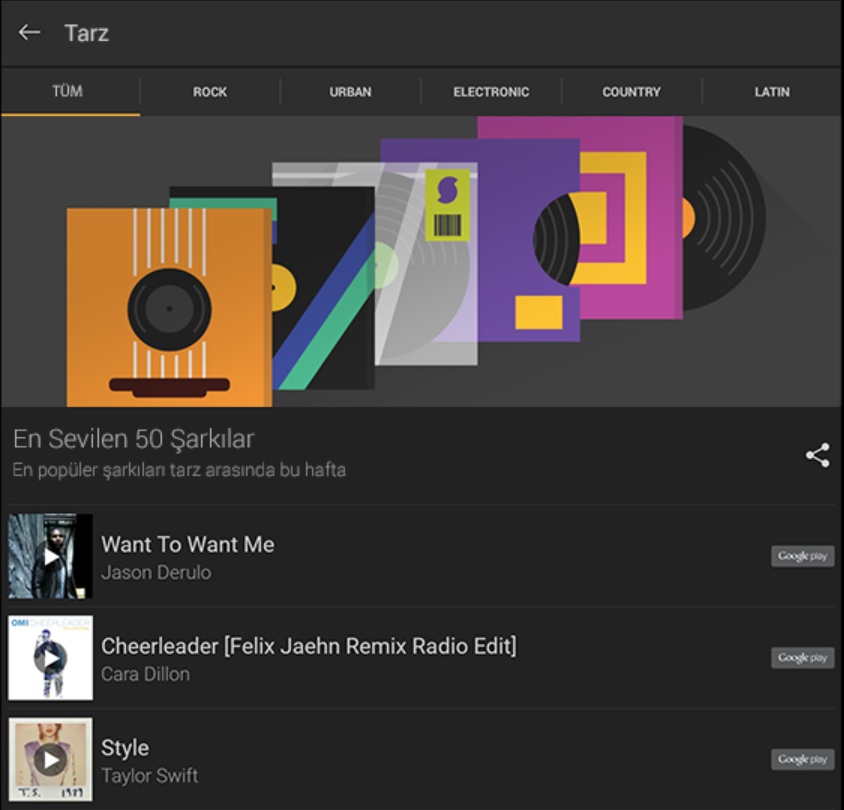Open Google Play for Want To Want Me
844x810 pixels.
(x=802, y=556)
